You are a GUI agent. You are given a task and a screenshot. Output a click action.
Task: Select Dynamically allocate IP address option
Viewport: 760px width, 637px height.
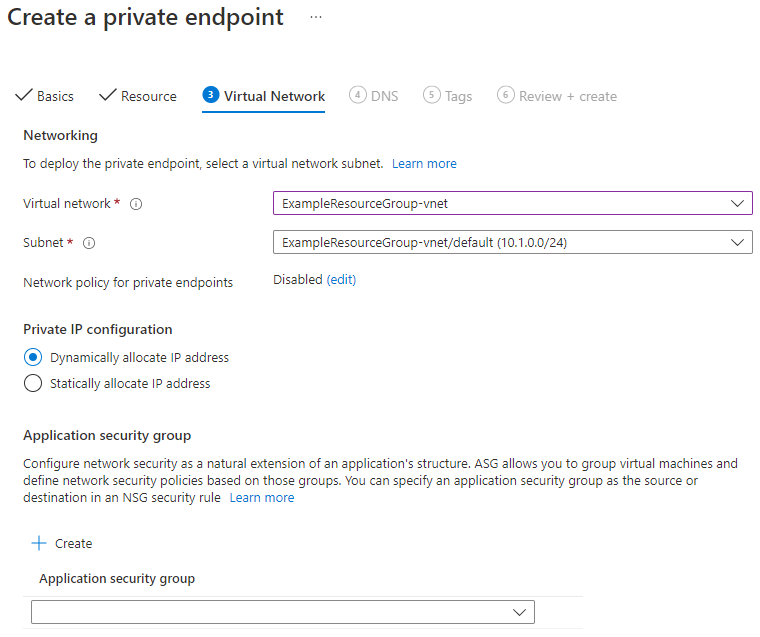coord(33,357)
